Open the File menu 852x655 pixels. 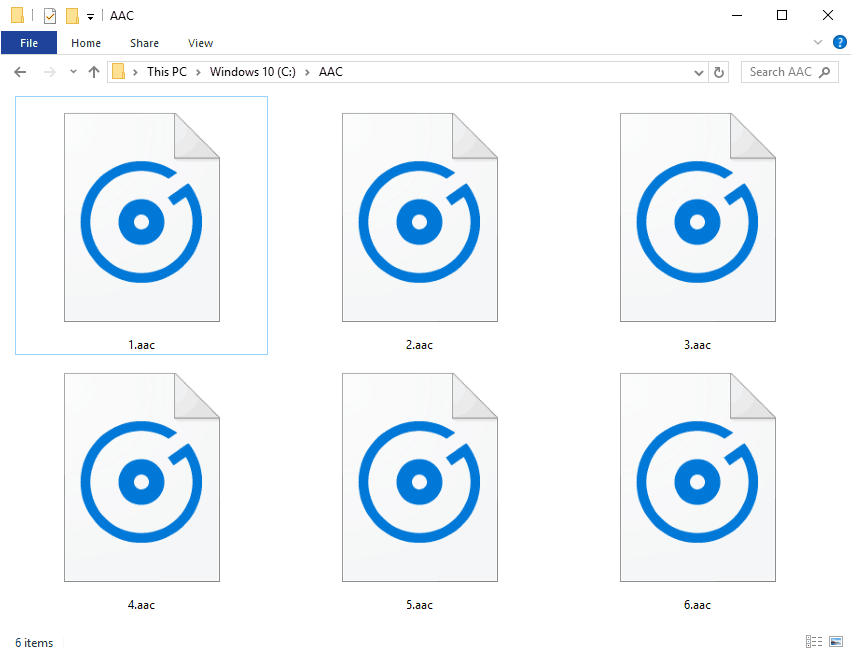point(29,43)
